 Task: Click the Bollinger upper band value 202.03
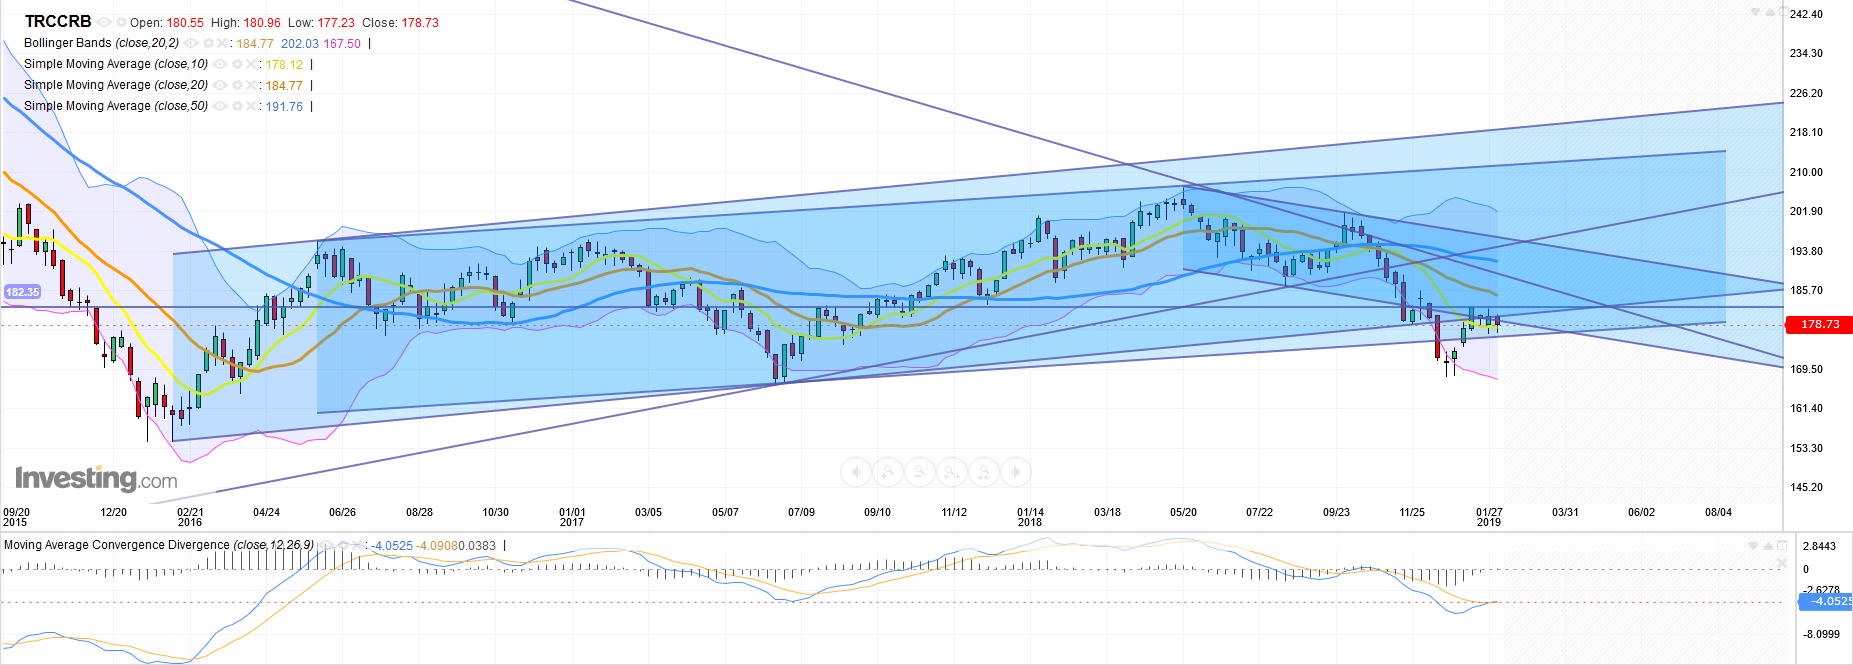[x=300, y=44]
